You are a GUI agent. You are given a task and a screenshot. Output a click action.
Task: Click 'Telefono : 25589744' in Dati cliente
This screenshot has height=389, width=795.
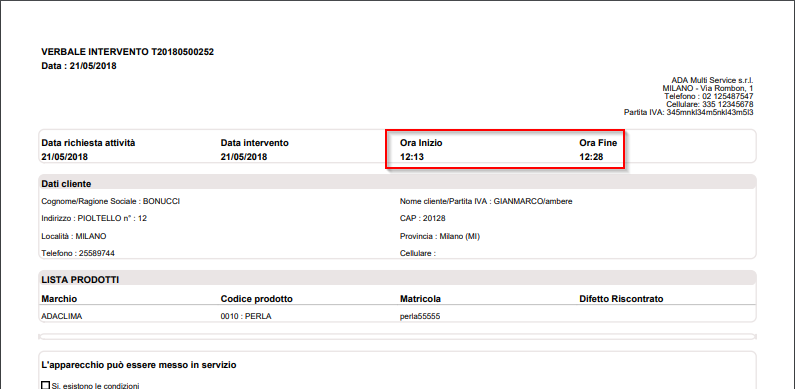78,253
